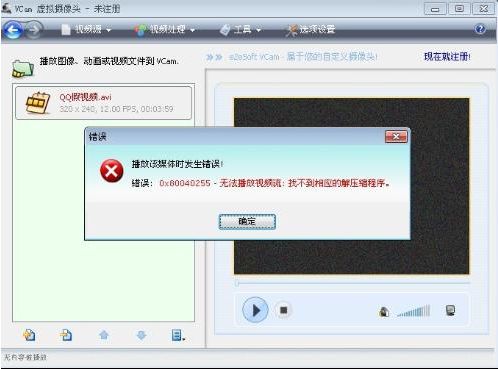Click the film clip icon of QQ聊视频.avi
This screenshot has height=369, width=498.
click(x=37, y=103)
